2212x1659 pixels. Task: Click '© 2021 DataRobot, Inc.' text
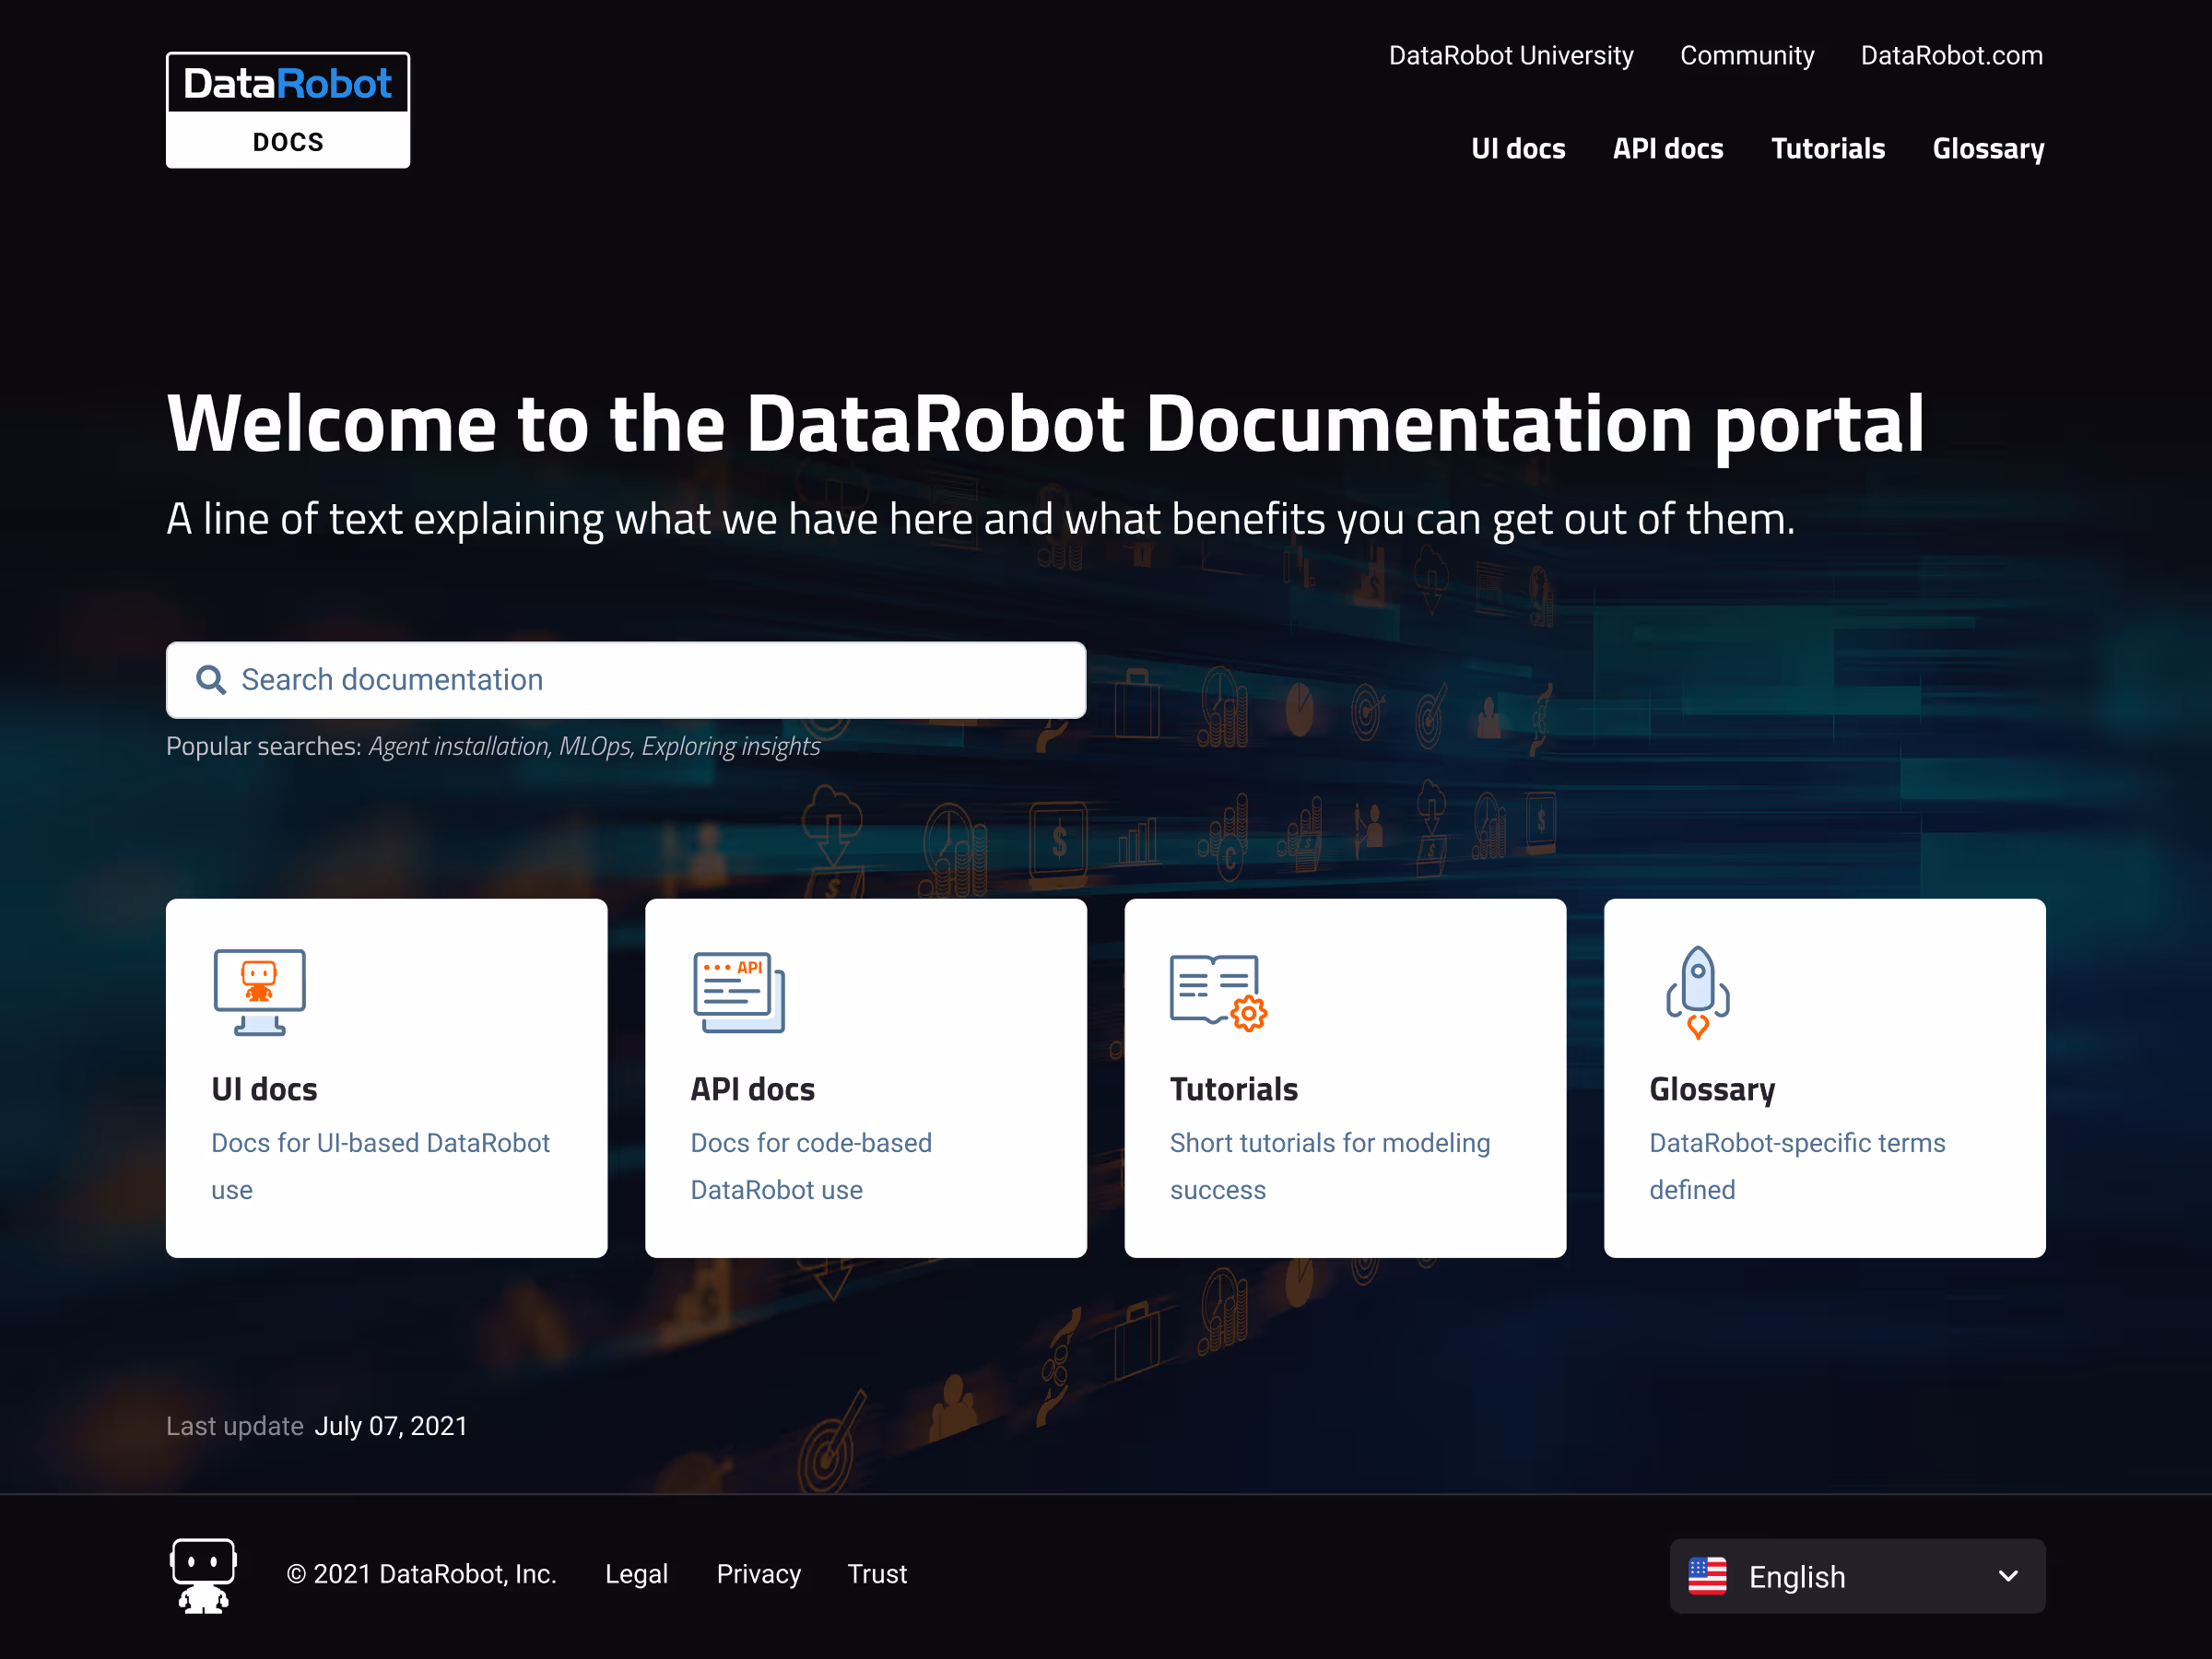(x=421, y=1574)
